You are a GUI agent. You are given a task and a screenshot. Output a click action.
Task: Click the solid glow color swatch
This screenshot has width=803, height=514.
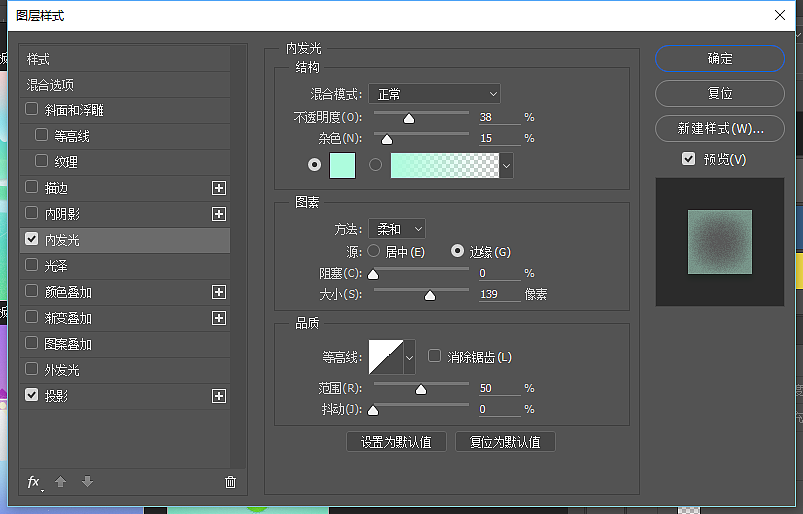342,165
